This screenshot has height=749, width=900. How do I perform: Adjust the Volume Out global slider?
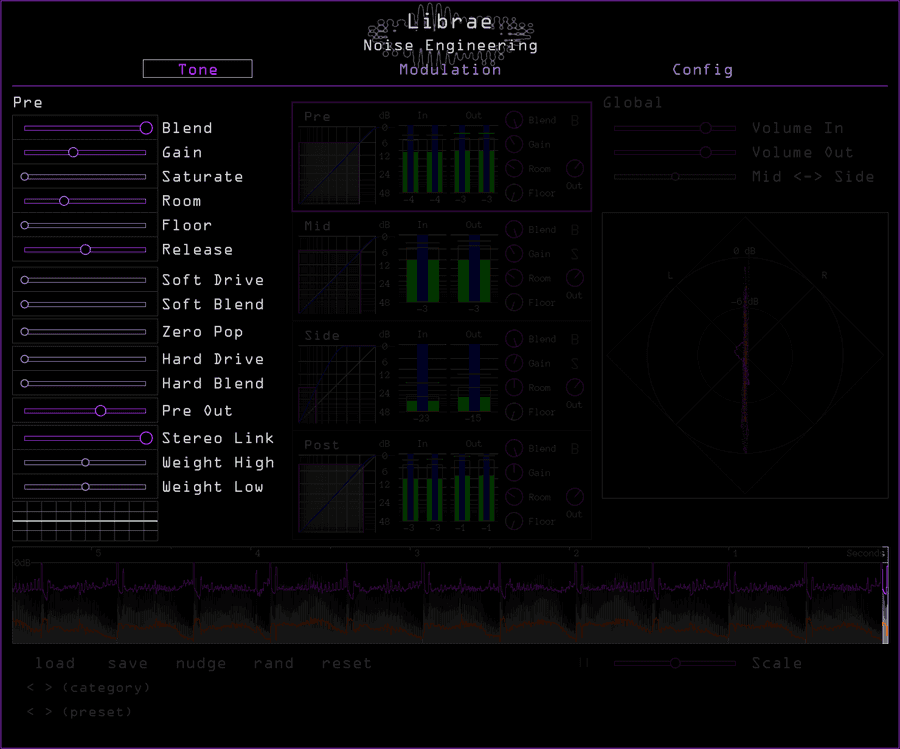(674, 152)
